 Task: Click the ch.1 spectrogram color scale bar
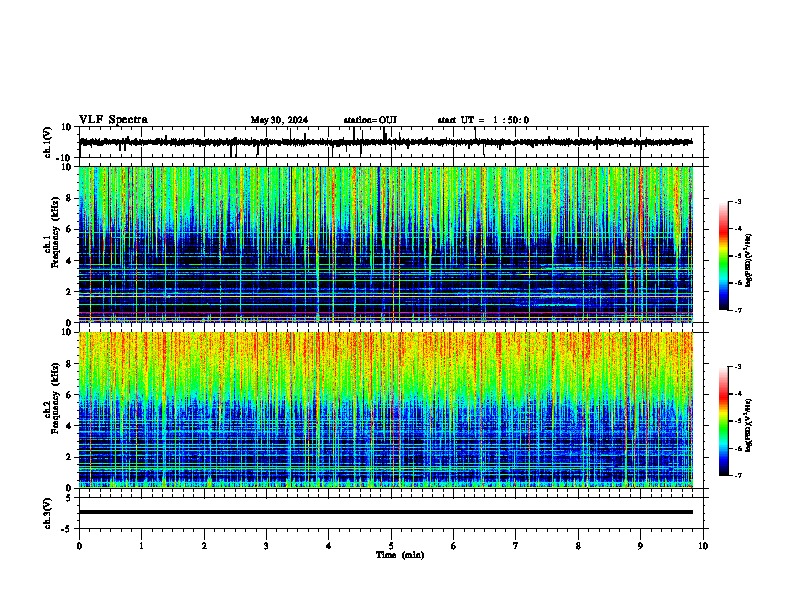tap(724, 256)
